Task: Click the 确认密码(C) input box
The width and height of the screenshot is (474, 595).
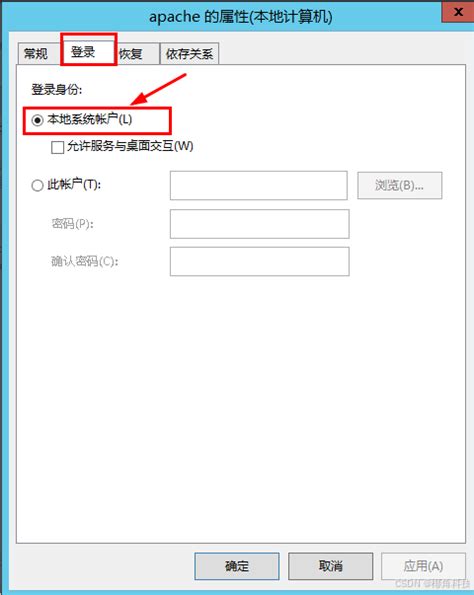Action: pyautogui.click(x=260, y=261)
